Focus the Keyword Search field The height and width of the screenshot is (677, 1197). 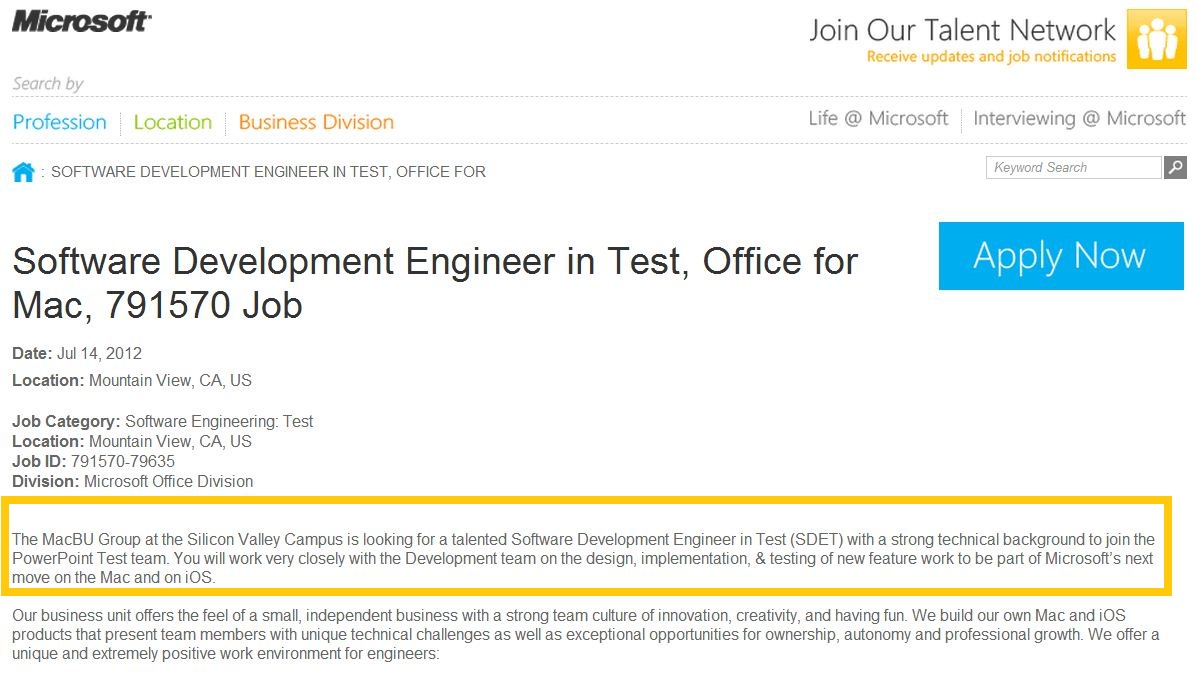(x=1072, y=168)
